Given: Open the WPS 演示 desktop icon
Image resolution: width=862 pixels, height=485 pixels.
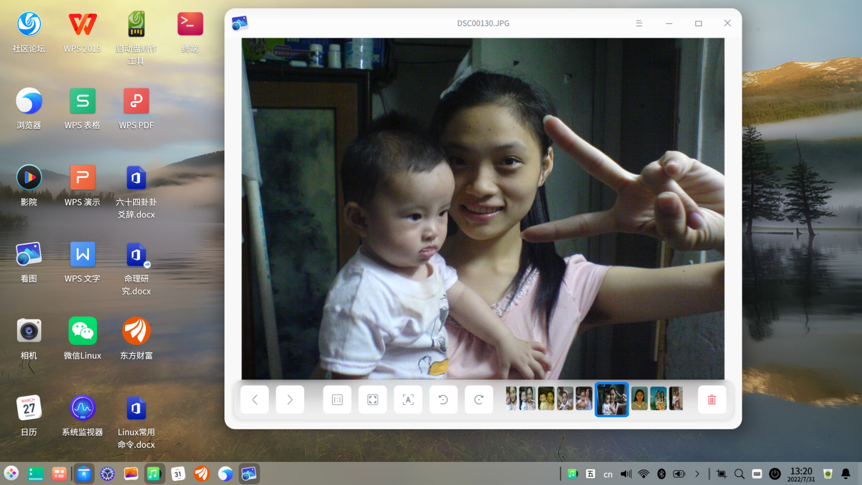Looking at the screenshot, I should pyautogui.click(x=82, y=185).
